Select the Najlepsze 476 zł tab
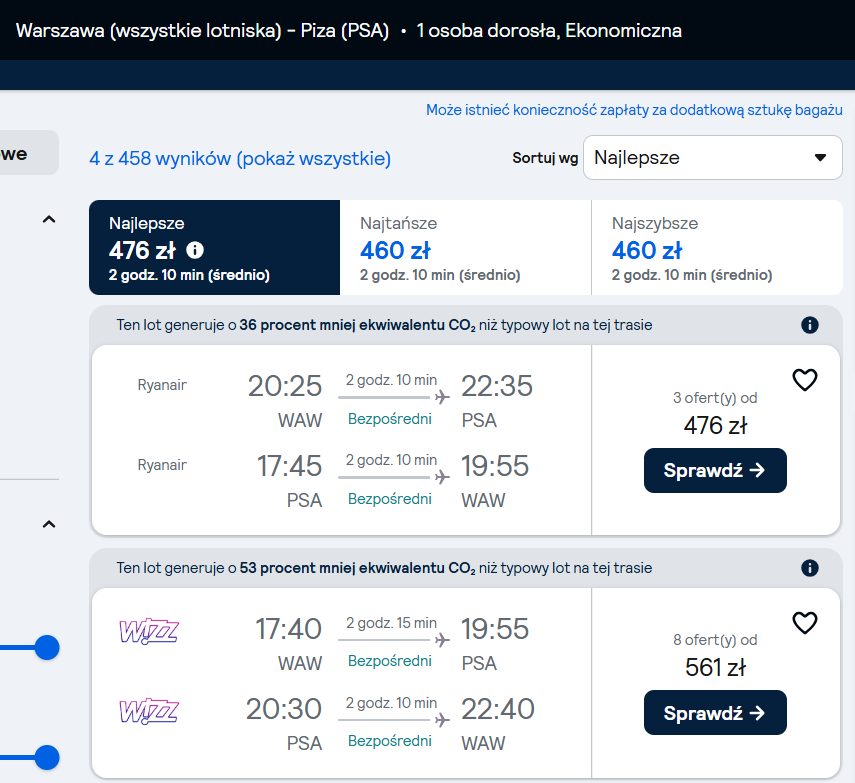This screenshot has height=783, width=855. pos(214,248)
